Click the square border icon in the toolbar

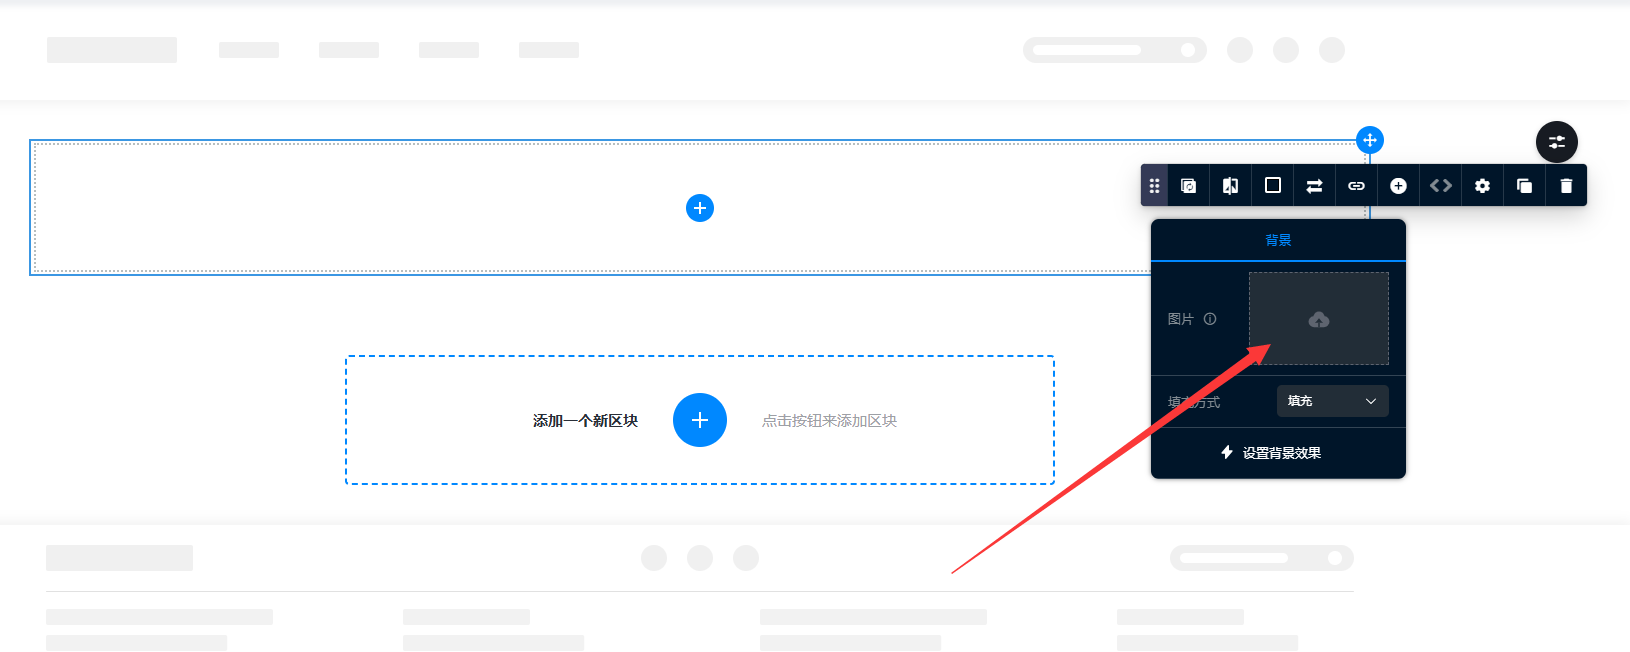coord(1273,186)
